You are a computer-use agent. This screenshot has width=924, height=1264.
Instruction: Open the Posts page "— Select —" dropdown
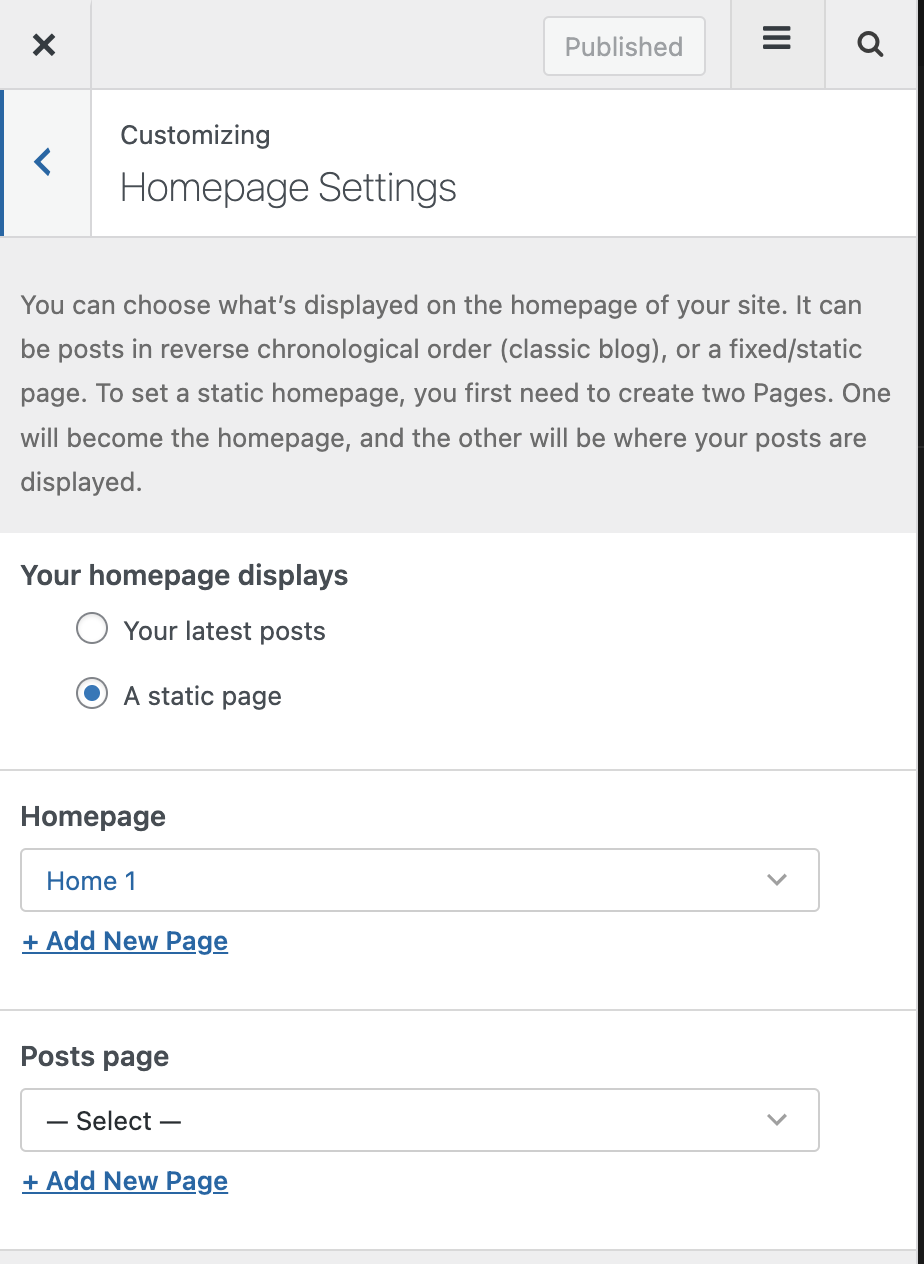[420, 1120]
